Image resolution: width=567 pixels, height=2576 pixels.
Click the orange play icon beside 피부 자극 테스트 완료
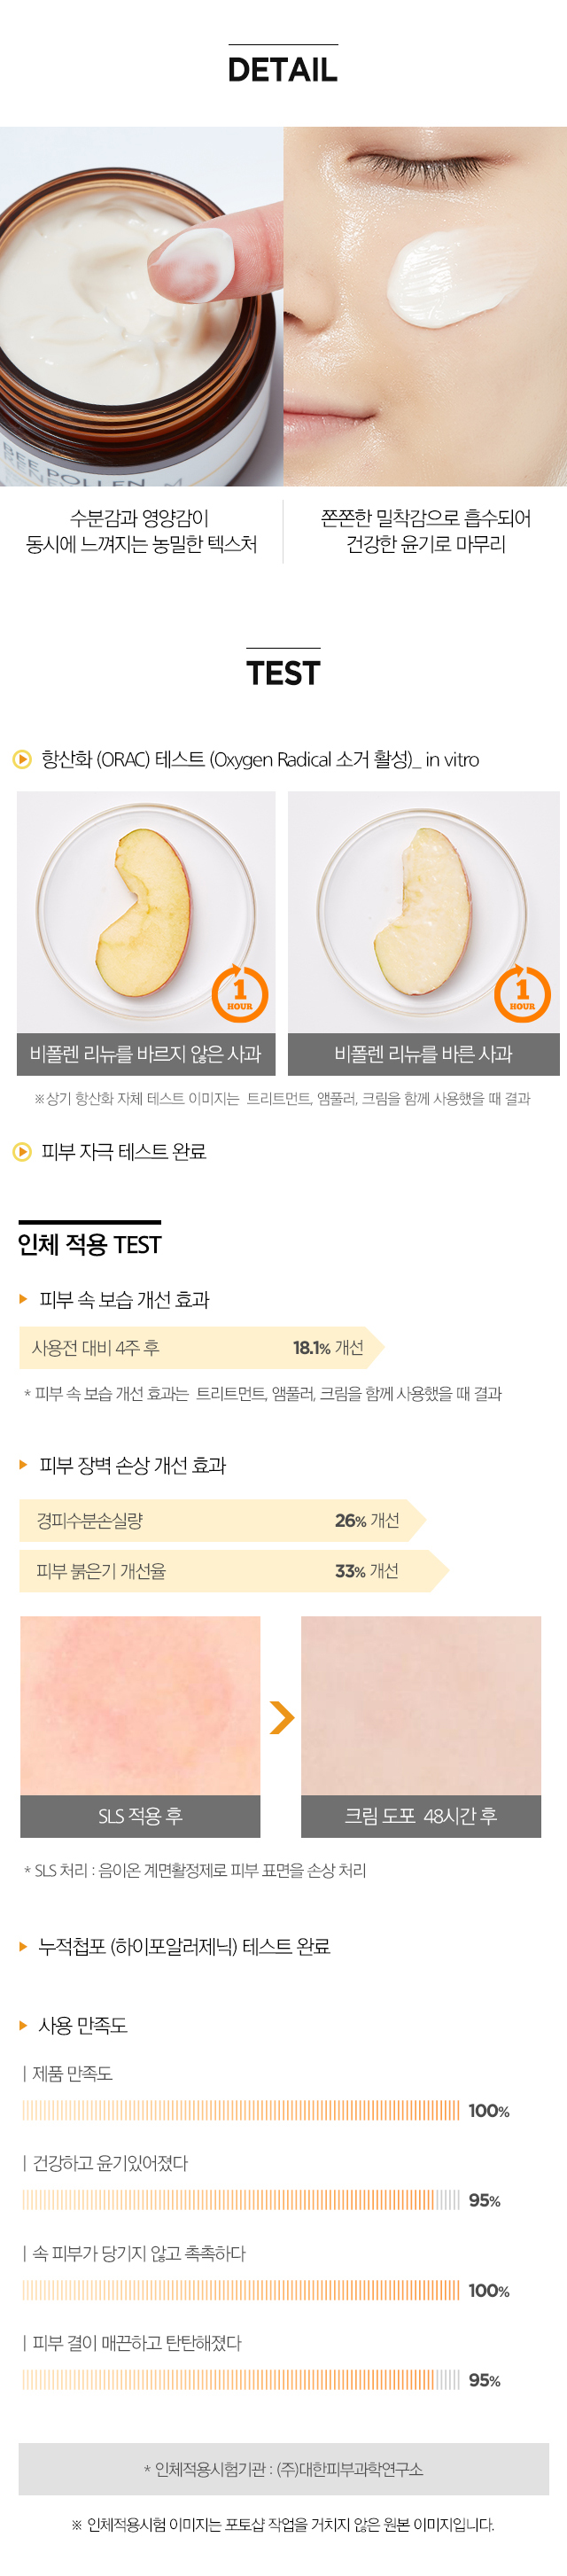[22, 1151]
